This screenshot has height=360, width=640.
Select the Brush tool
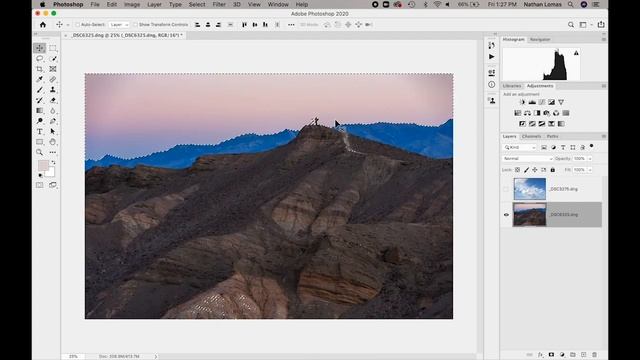40,90
